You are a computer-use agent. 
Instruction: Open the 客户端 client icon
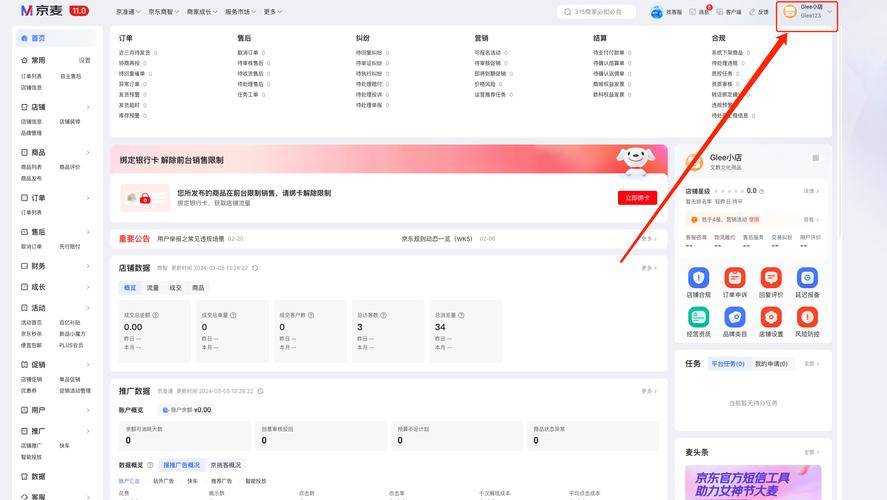coord(720,12)
